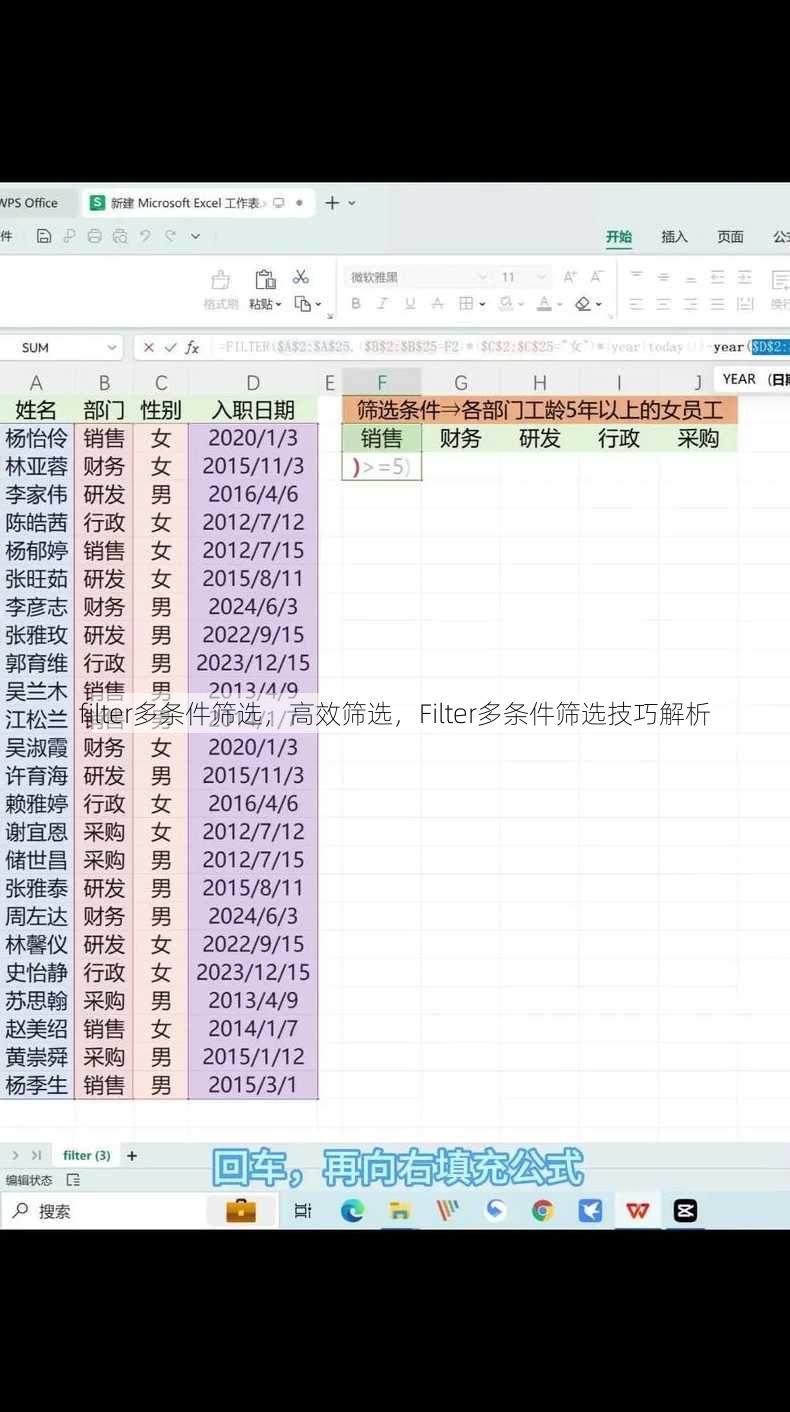Expand the new tab options chevron
Screen dimensions: 790x1412
click(x=352, y=203)
